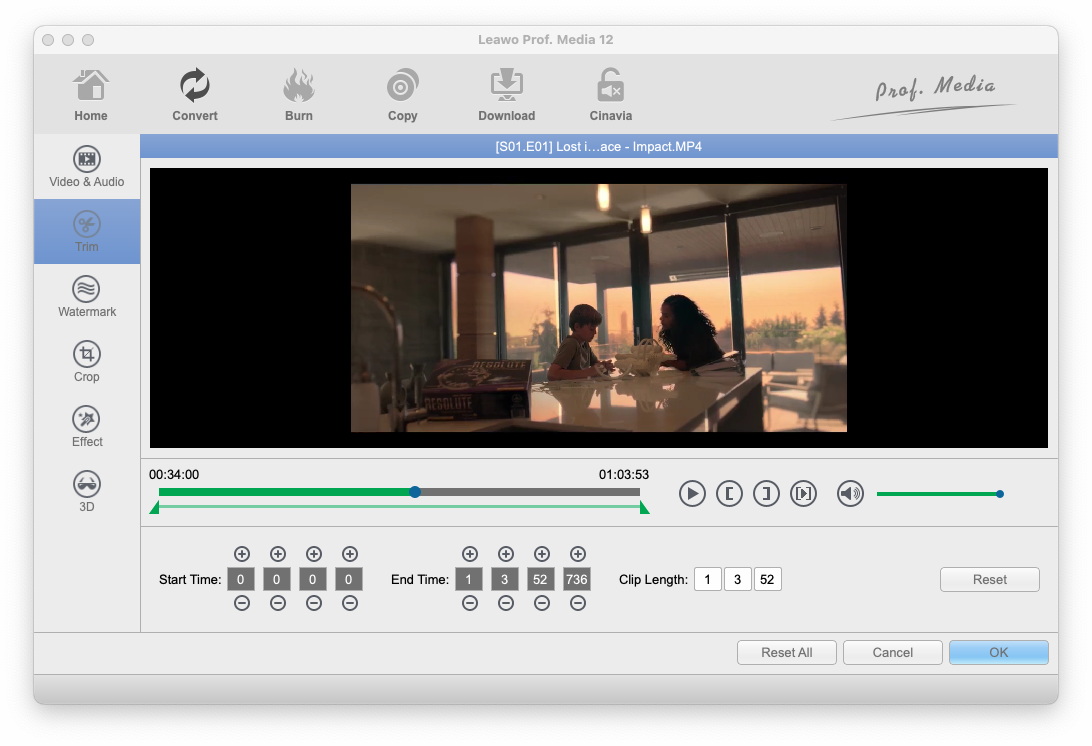1092x746 pixels.
Task: Decrease End Time milliseconds with minus button
Action: (577, 603)
